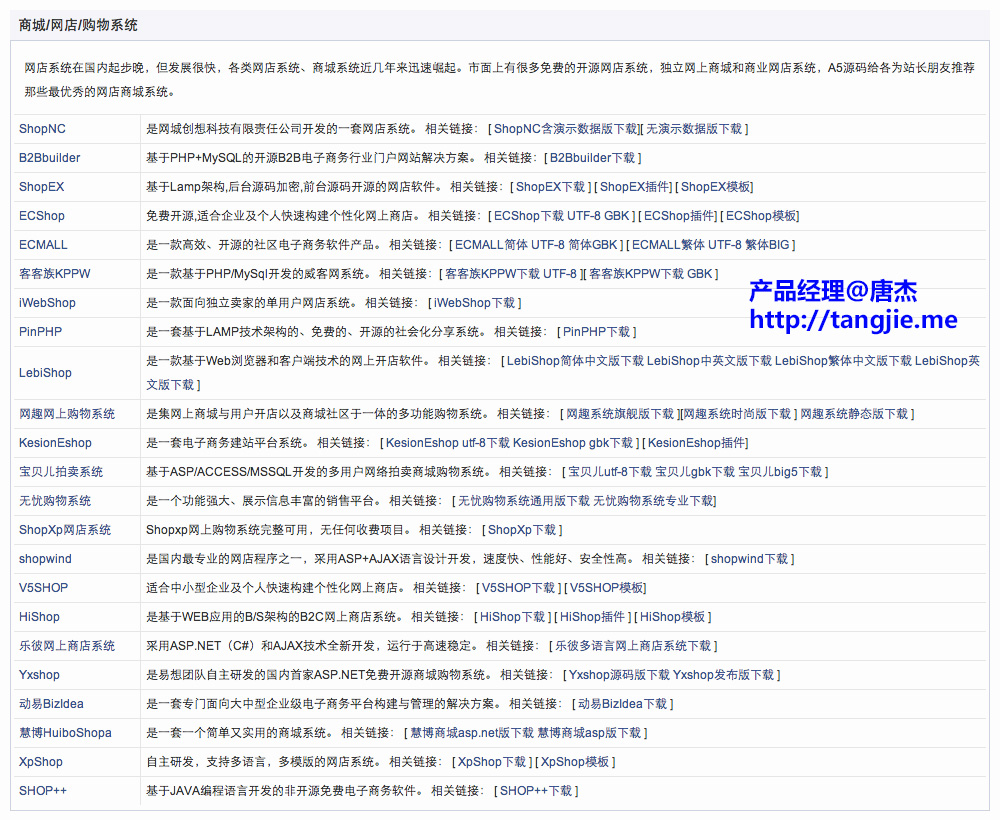This screenshot has width=1000, height=820.
Task: Download LebiShop中英文版
Action: pyautogui.click(x=709, y=362)
